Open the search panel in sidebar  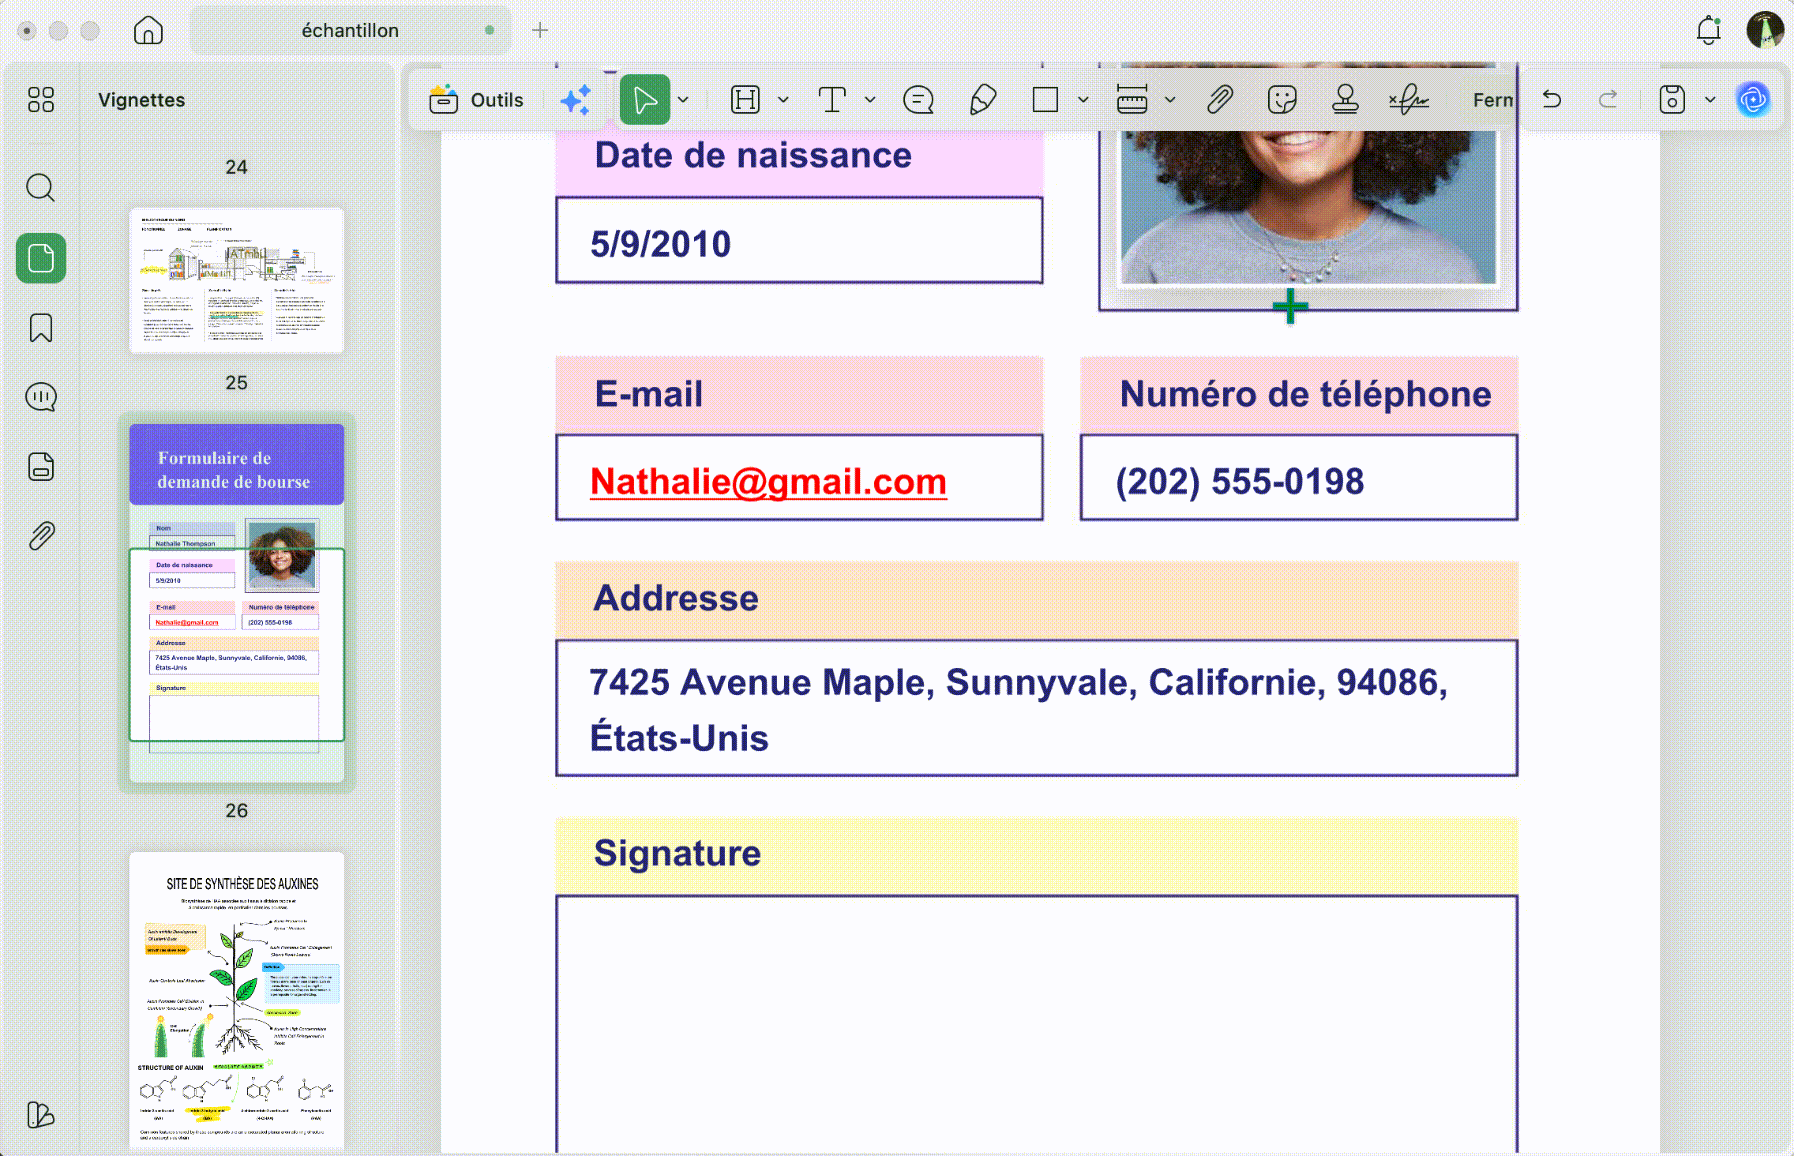(x=41, y=188)
